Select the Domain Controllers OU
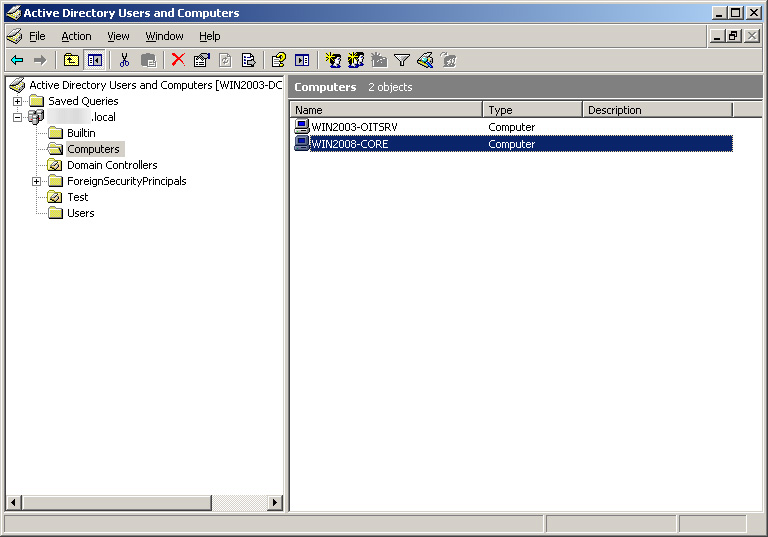The height and width of the screenshot is (537, 768). pyautogui.click(x=112, y=165)
